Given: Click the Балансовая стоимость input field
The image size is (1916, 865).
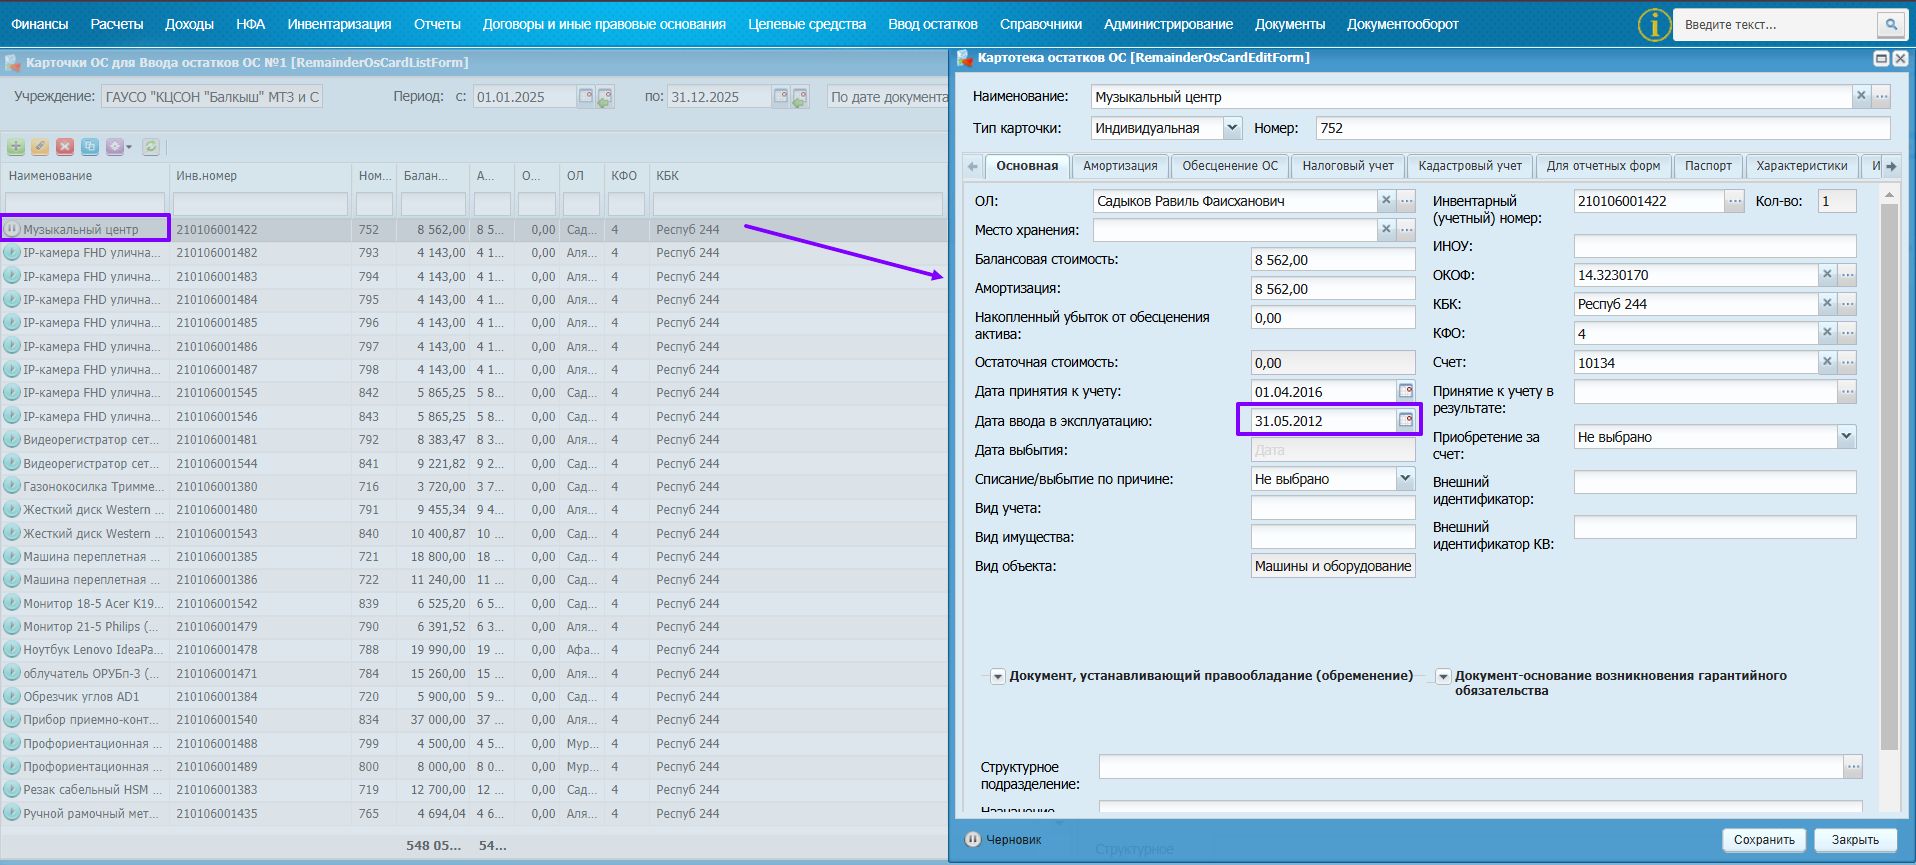Looking at the screenshot, I should click(1333, 259).
